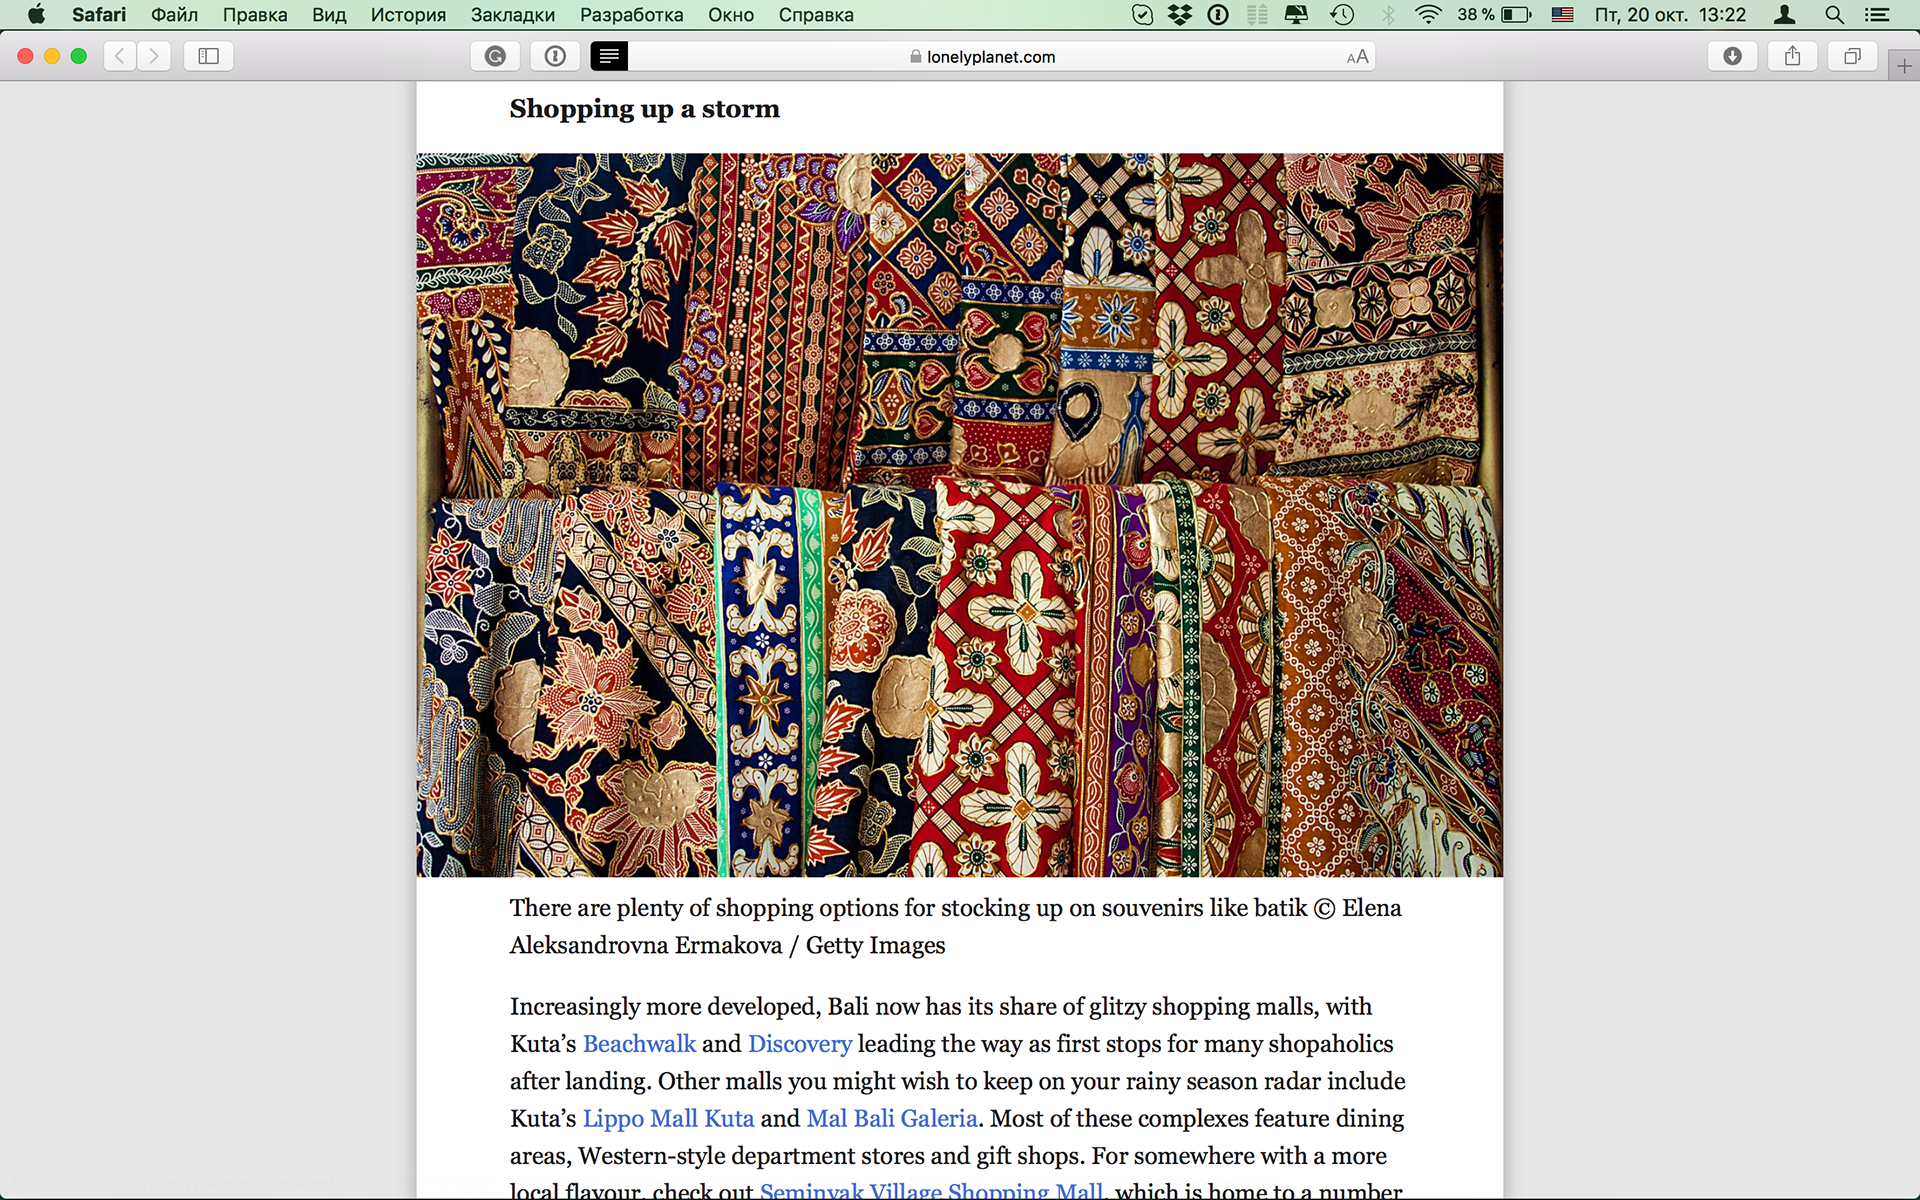
Task: Click the batik photo caption text
Action: [x=956, y=926]
